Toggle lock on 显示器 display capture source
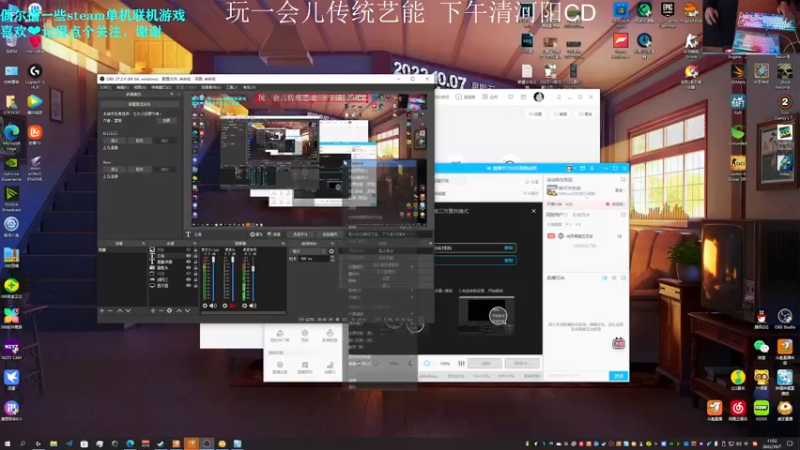The width and height of the screenshot is (800, 450). pyautogui.click(x=195, y=285)
